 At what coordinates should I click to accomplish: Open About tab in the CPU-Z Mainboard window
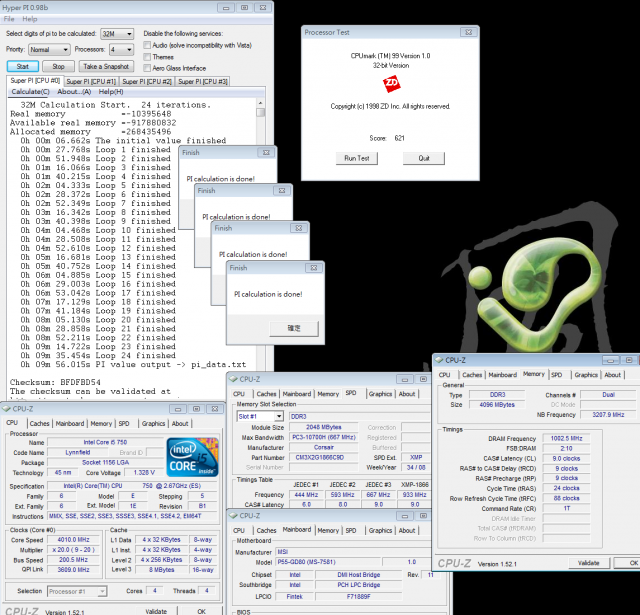pyautogui.click(x=407, y=531)
